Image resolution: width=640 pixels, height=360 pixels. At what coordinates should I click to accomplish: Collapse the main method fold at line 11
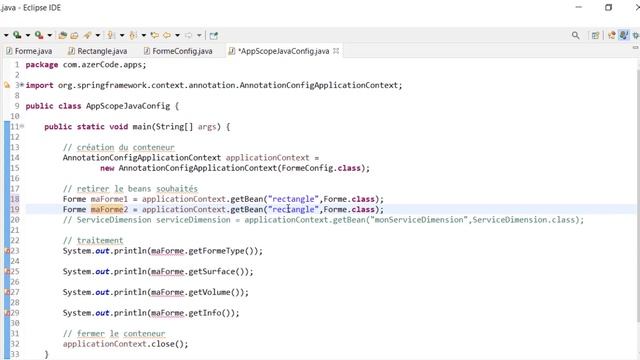pyautogui.click(x=22, y=127)
